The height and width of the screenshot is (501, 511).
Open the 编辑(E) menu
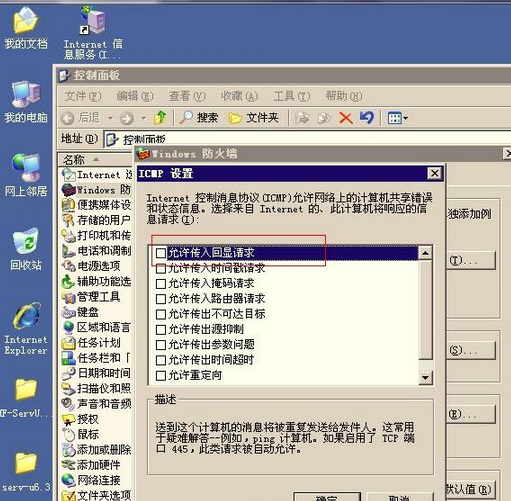pyautogui.click(x=135, y=96)
